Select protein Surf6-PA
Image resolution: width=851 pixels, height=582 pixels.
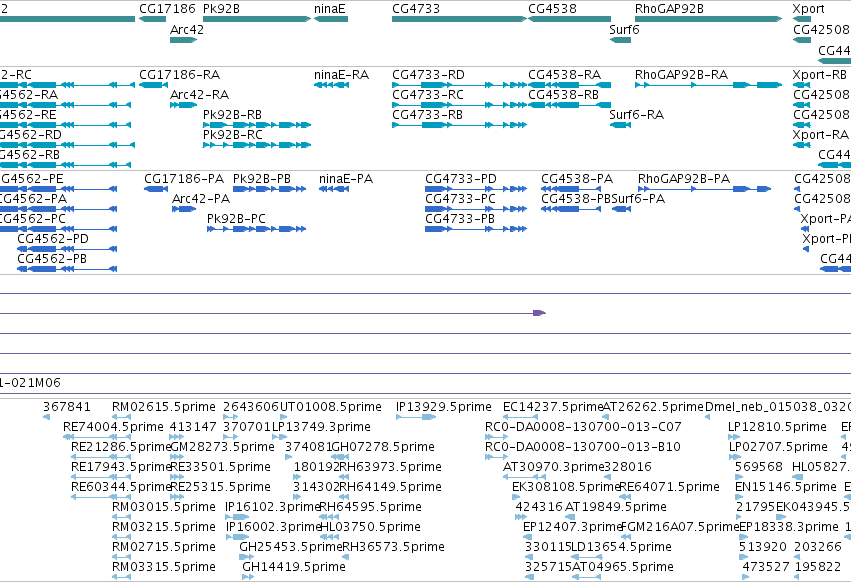point(638,199)
